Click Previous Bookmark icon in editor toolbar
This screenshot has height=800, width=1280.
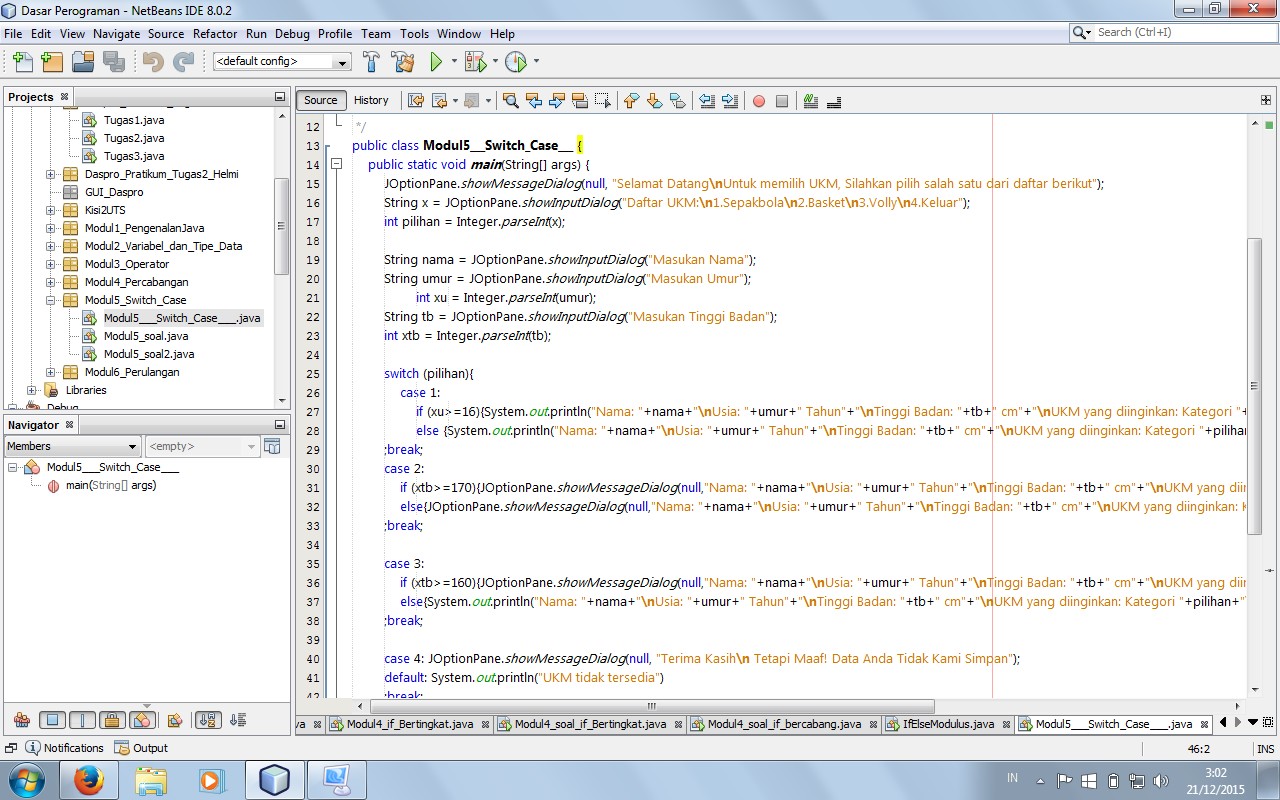click(631, 100)
